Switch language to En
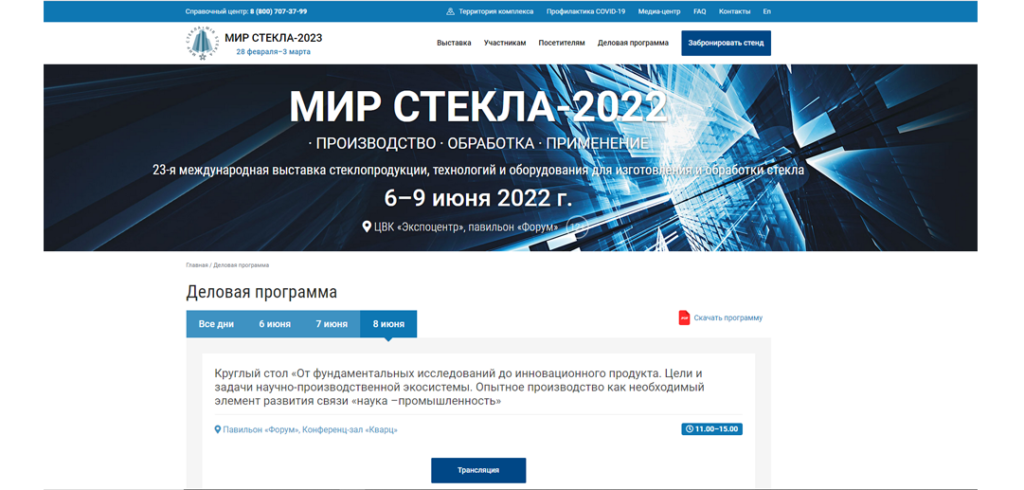The height and width of the screenshot is (490, 1024). point(767,12)
